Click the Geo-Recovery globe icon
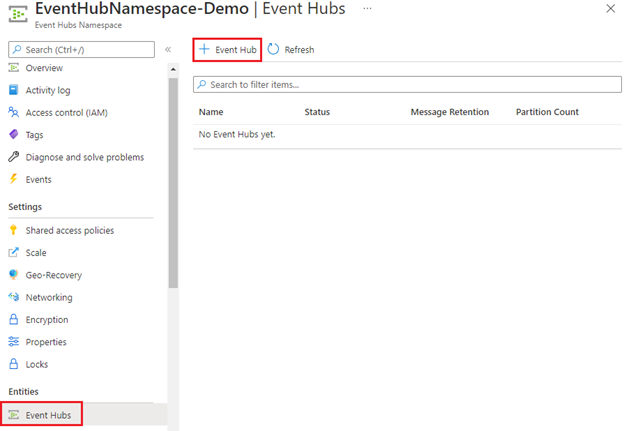Image resolution: width=624 pixels, height=431 pixels. click(14, 275)
